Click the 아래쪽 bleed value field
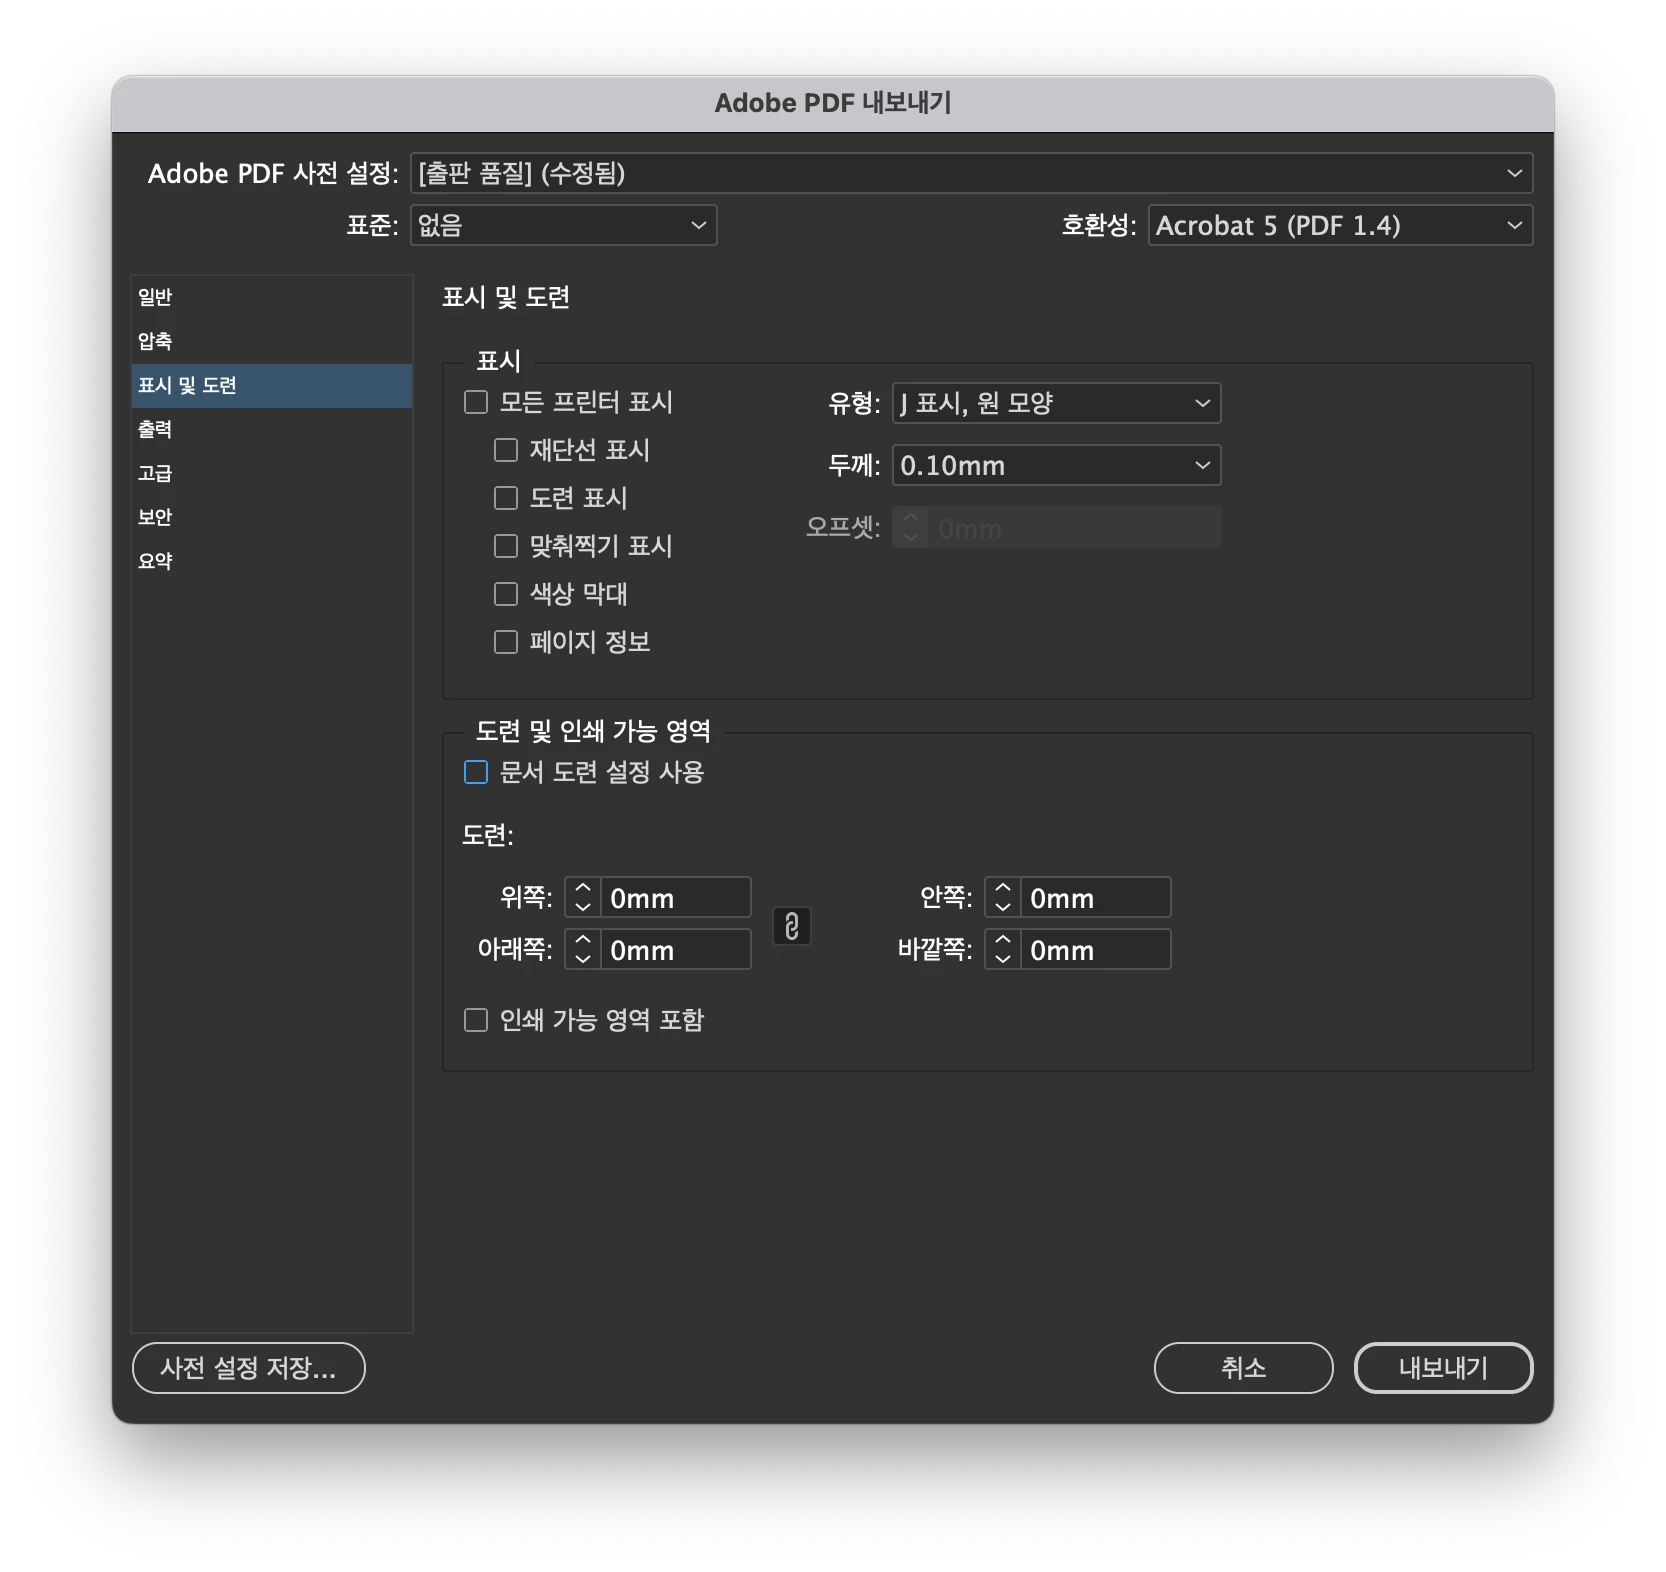The width and height of the screenshot is (1666, 1572). point(675,949)
